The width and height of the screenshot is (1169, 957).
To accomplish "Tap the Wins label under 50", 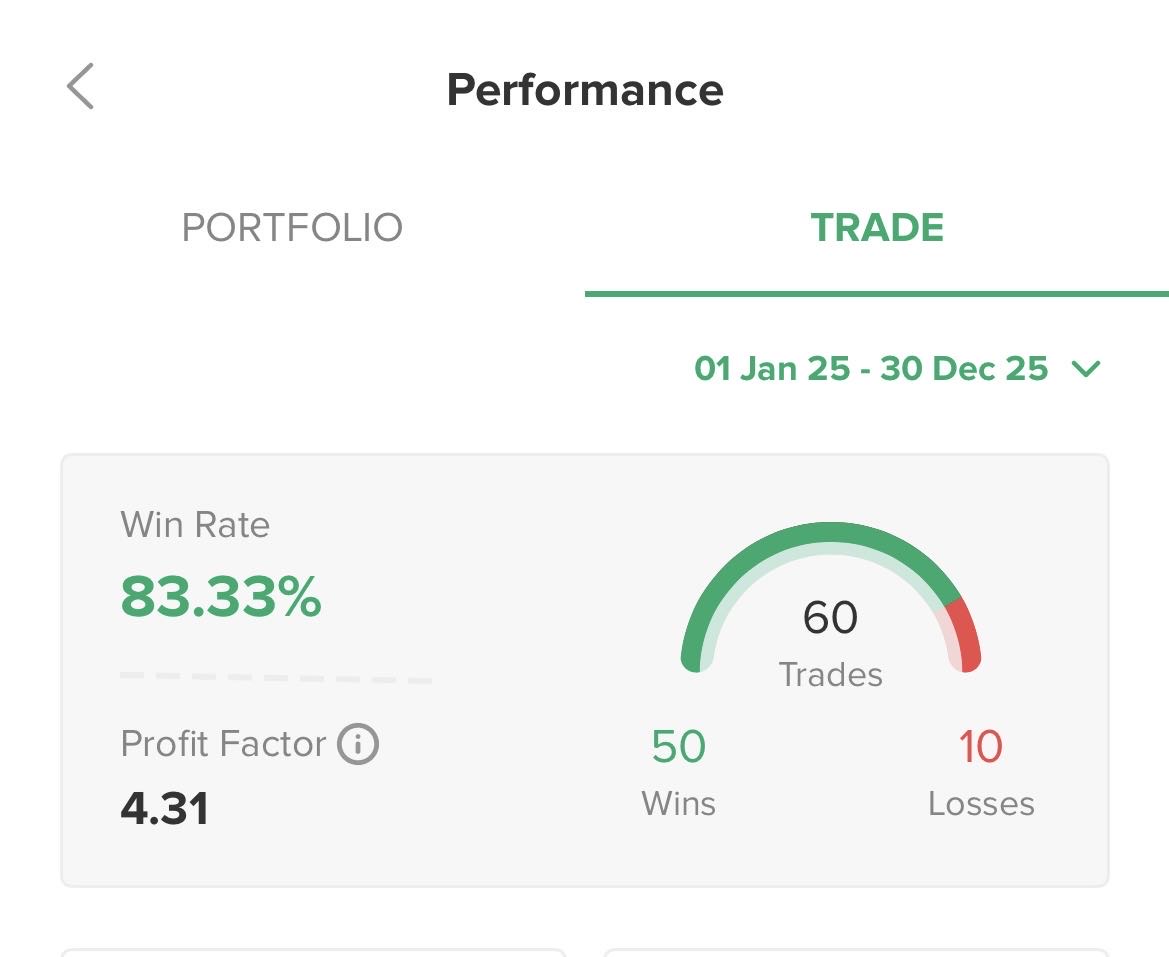I will [679, 804].
